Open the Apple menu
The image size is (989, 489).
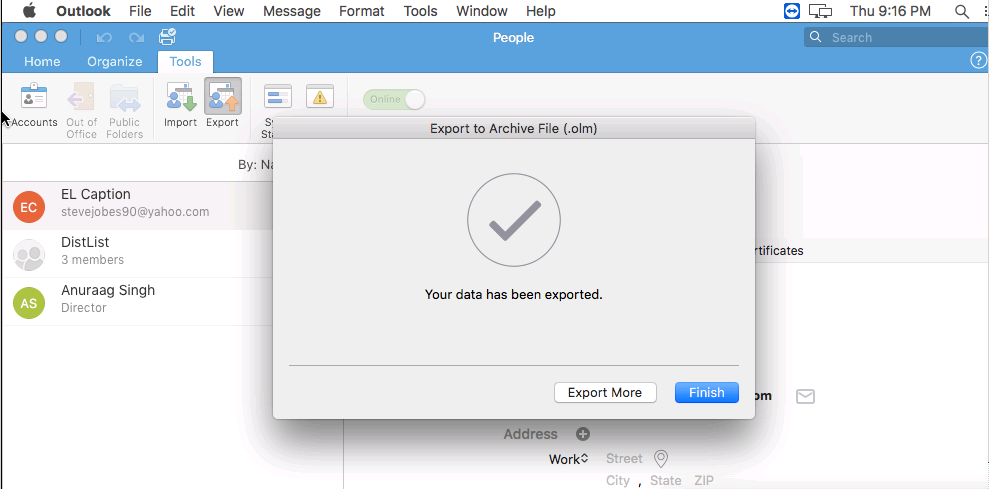pos(29,11)
